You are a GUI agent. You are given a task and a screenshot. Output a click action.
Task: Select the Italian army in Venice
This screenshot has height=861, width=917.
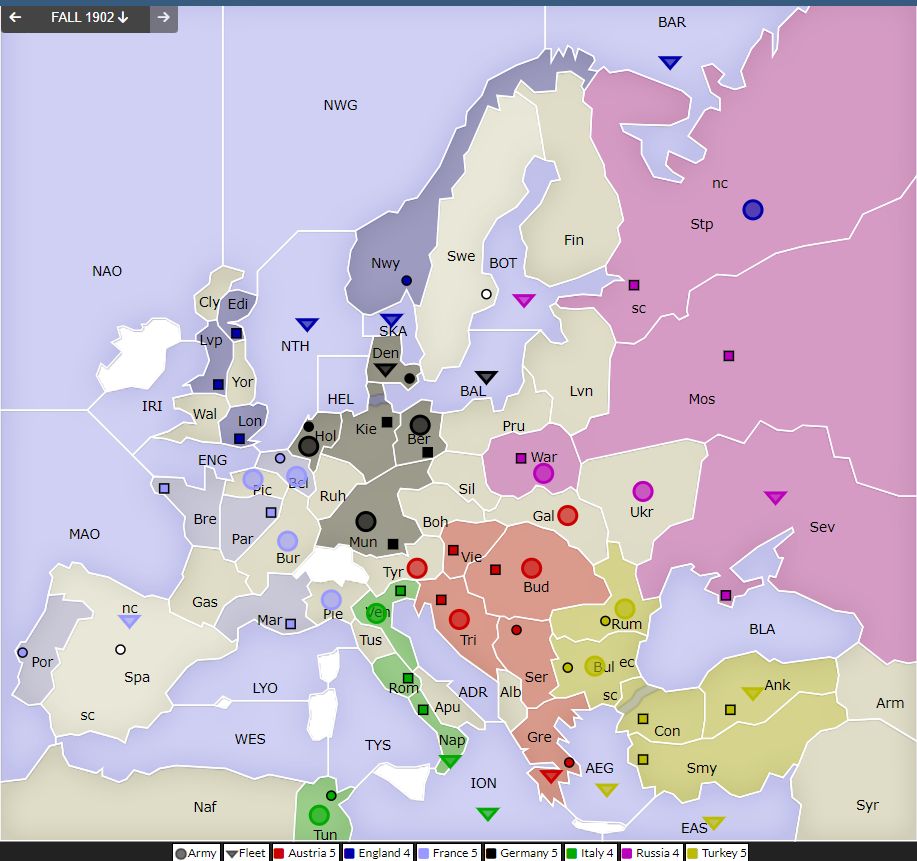(377, 613)
